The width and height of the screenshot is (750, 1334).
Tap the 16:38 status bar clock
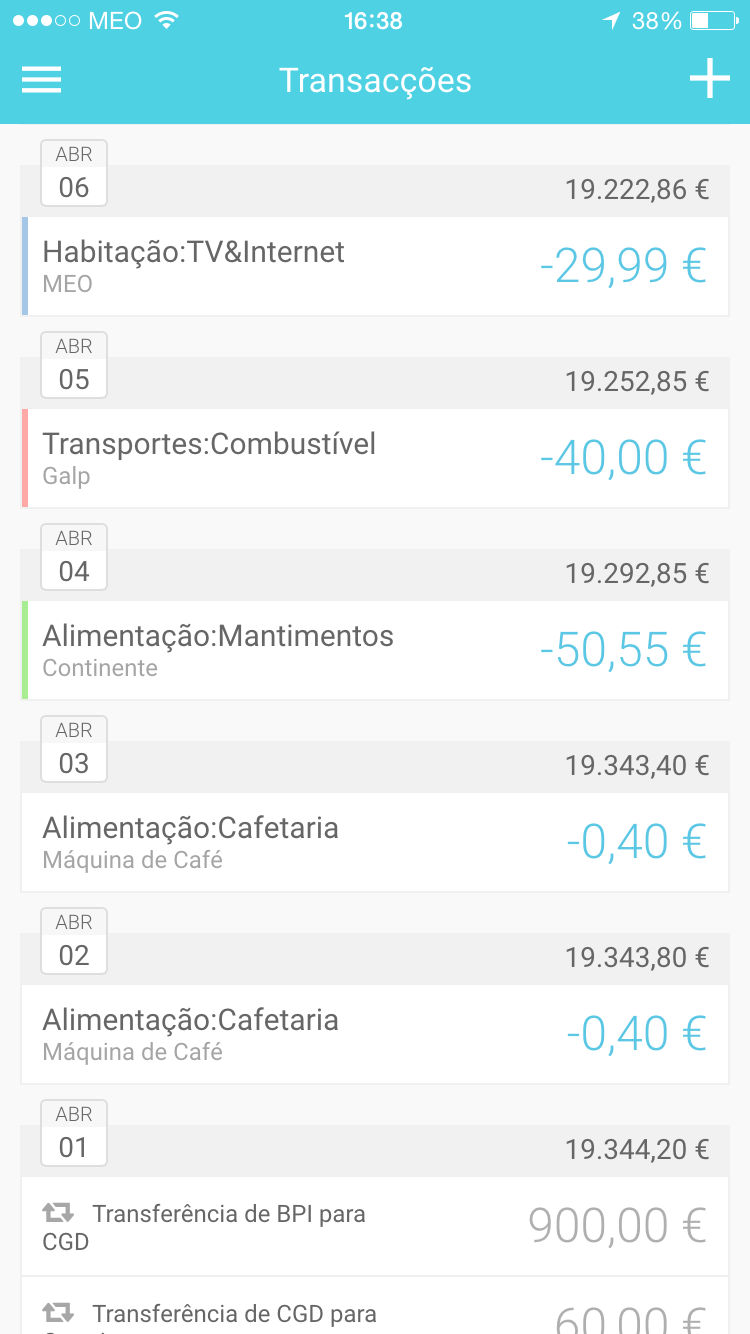pos(373,20)
